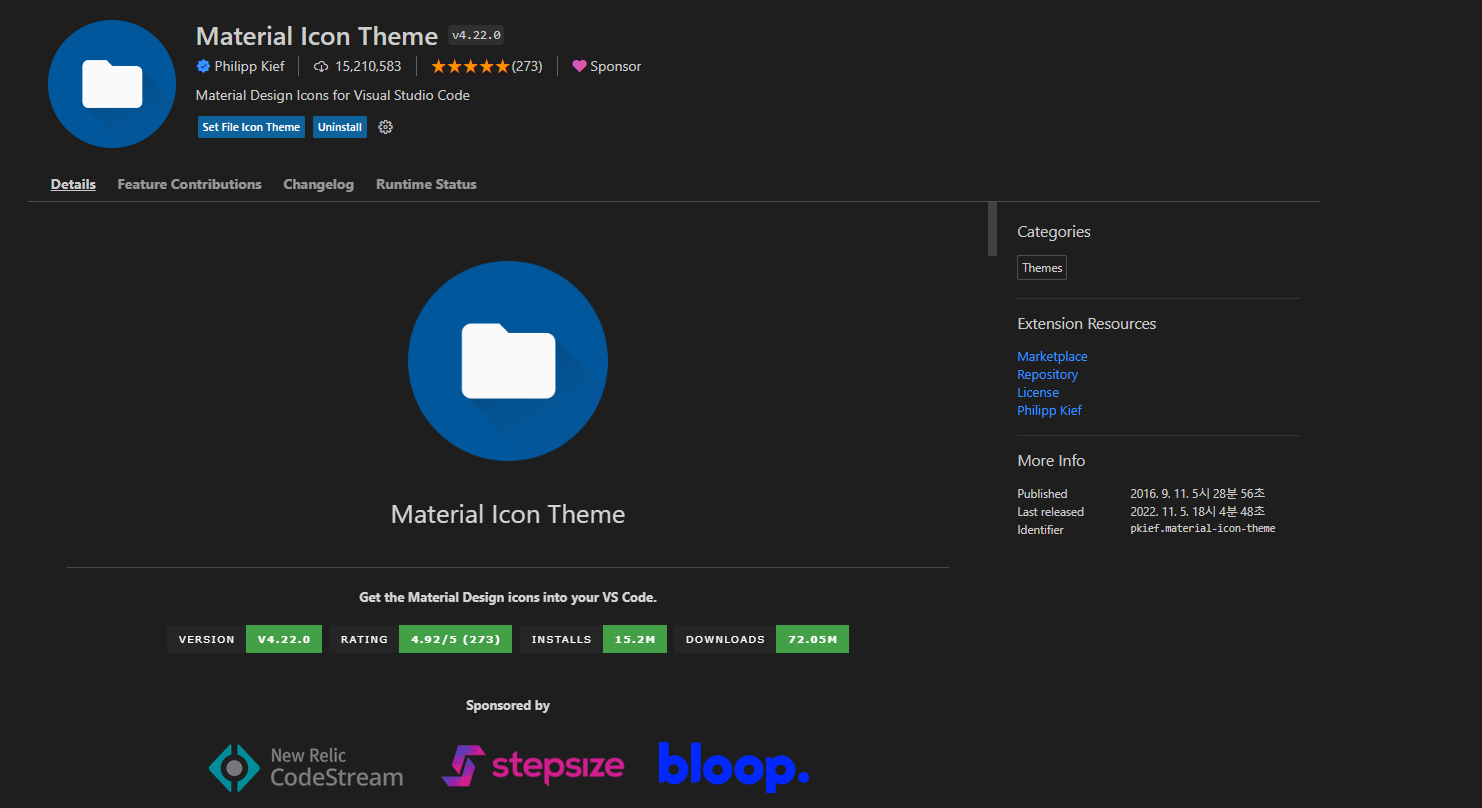Image resolution: width=1482 pixels, height=808 pixels.
Task: Click the Set File Icon Theme button
Action: point(251,127)
